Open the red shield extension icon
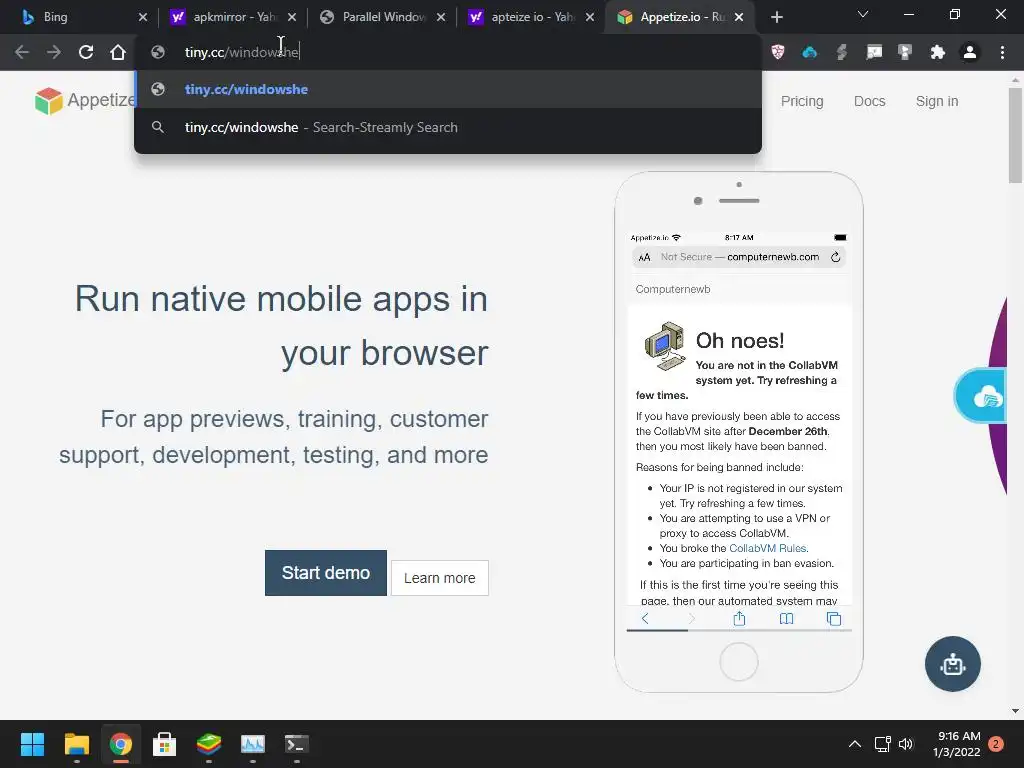The width and height of the screenshot is (1024, 768). coord(777,52)
